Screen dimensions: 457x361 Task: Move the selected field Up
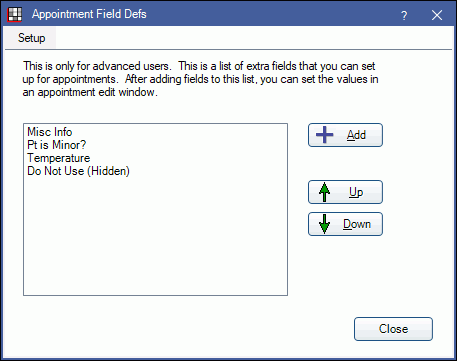pos(345,192)
